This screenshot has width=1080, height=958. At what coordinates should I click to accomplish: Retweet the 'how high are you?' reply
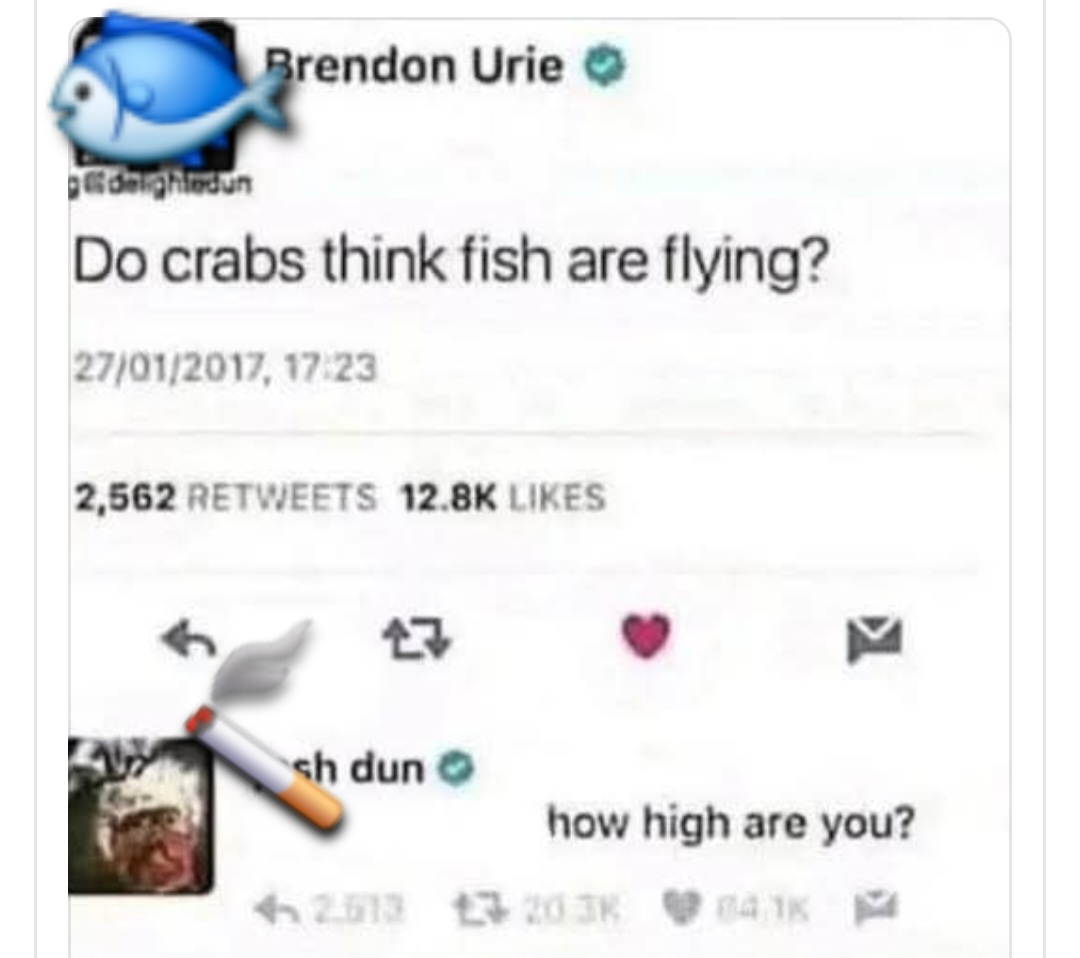472,910
